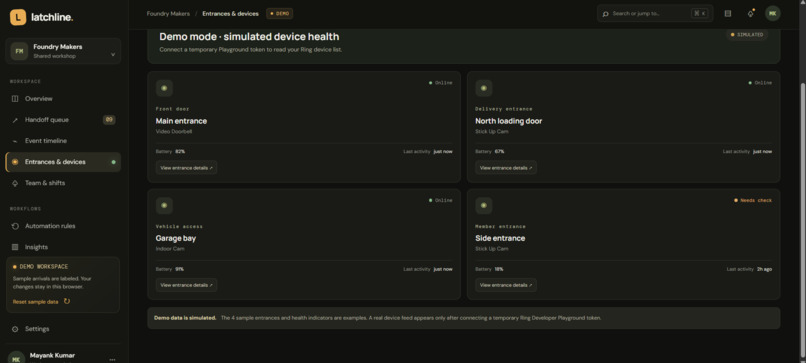Open notifications bell in top bar
Image resolution: width=806 pixels, height=363 pixels.
750,13
